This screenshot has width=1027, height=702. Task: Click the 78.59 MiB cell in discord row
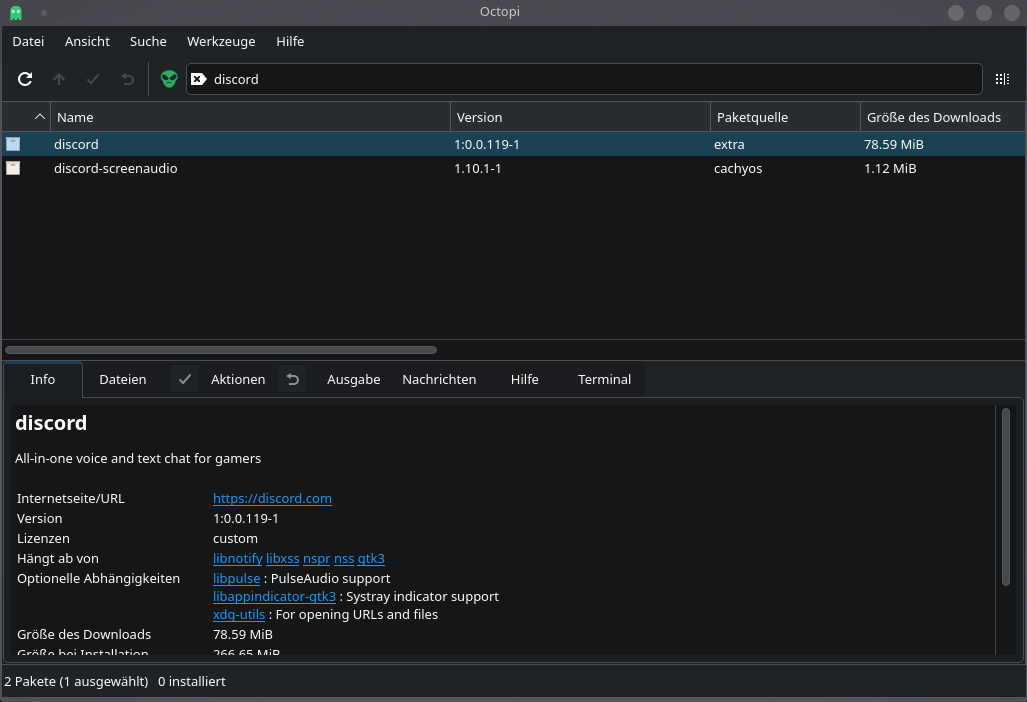(x=893, y=144)
